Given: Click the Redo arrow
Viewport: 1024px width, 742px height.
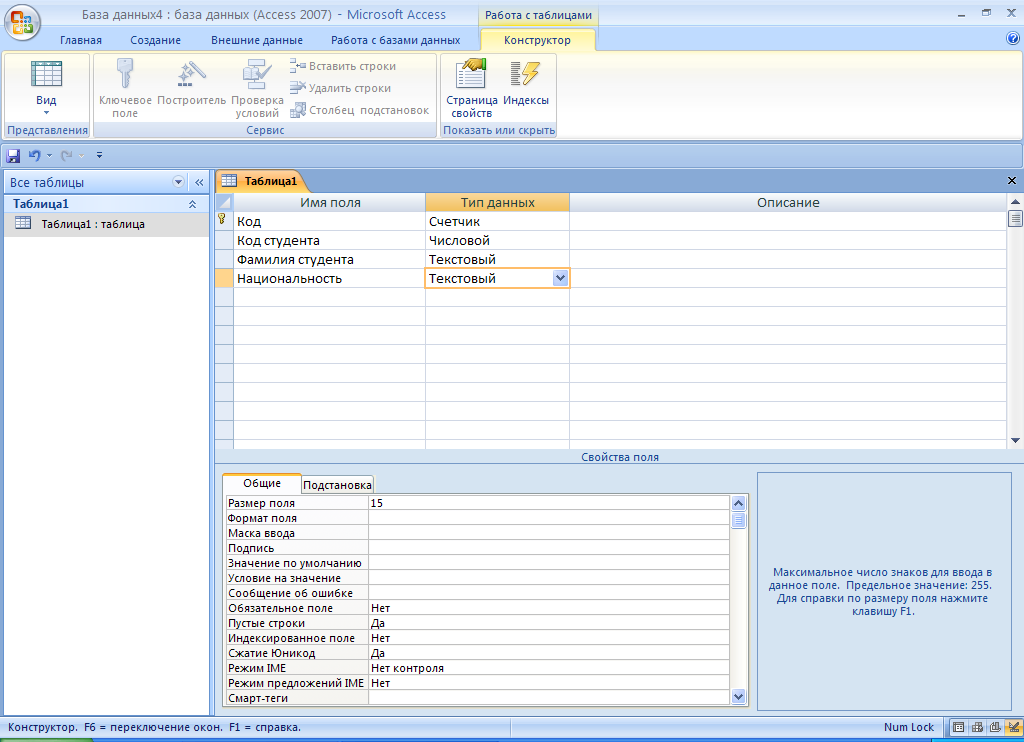Looking at the screenshot, I should click(x=66, y=155).
